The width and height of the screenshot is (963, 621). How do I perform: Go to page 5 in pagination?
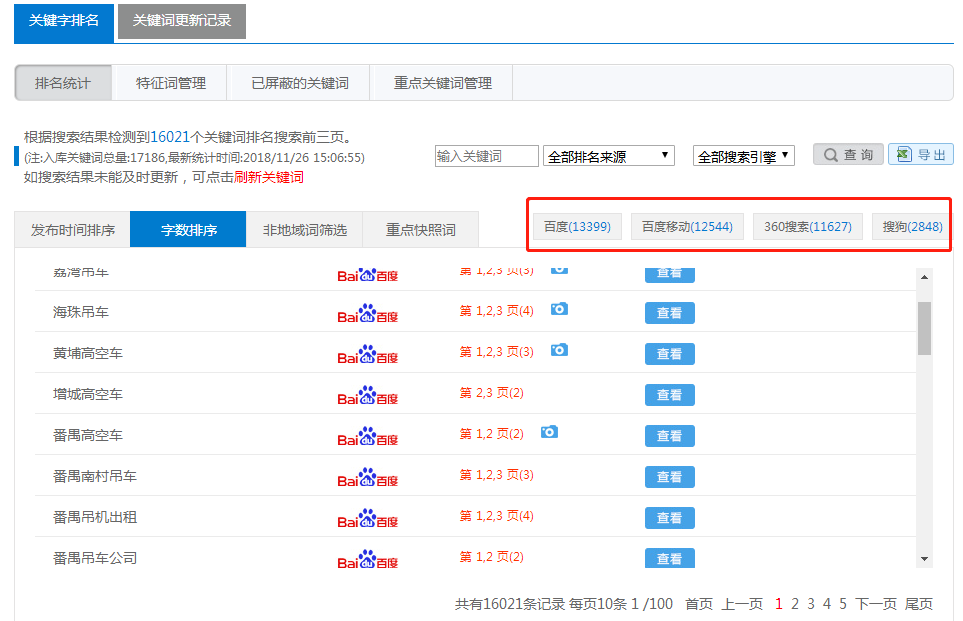(843, 604)
